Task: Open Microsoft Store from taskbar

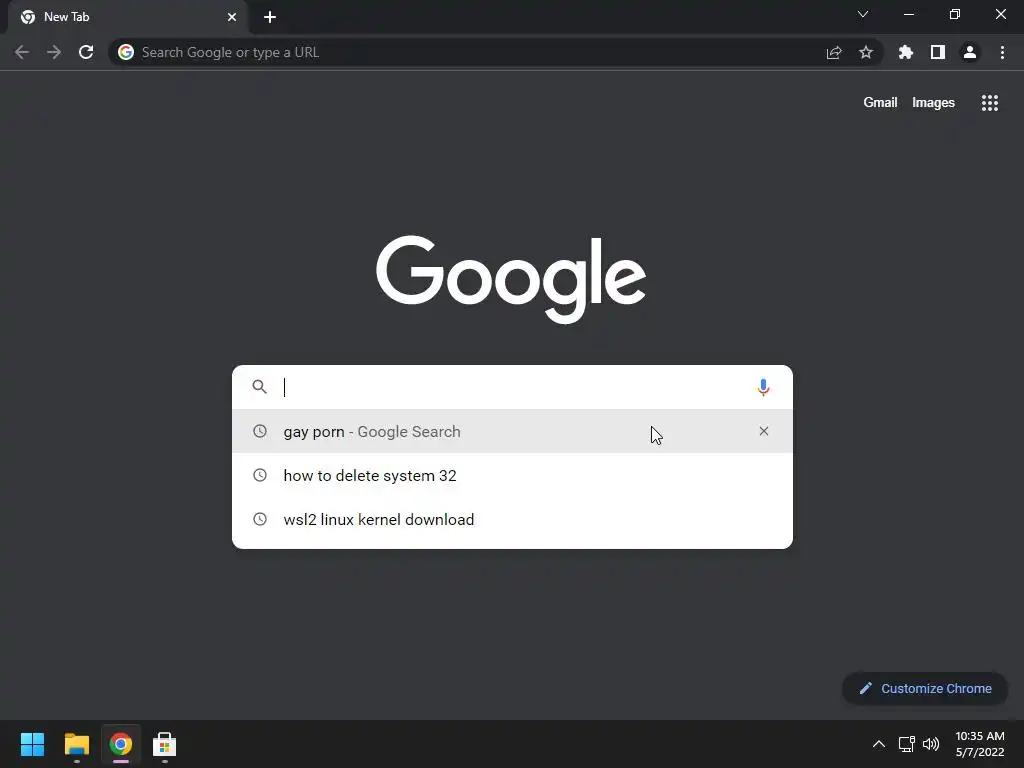Action: tap(165, 744)
